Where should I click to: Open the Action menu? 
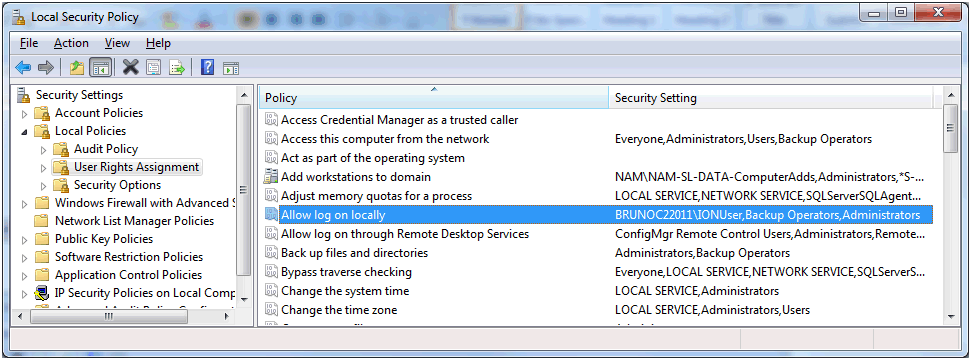click(x=71, y=43)
